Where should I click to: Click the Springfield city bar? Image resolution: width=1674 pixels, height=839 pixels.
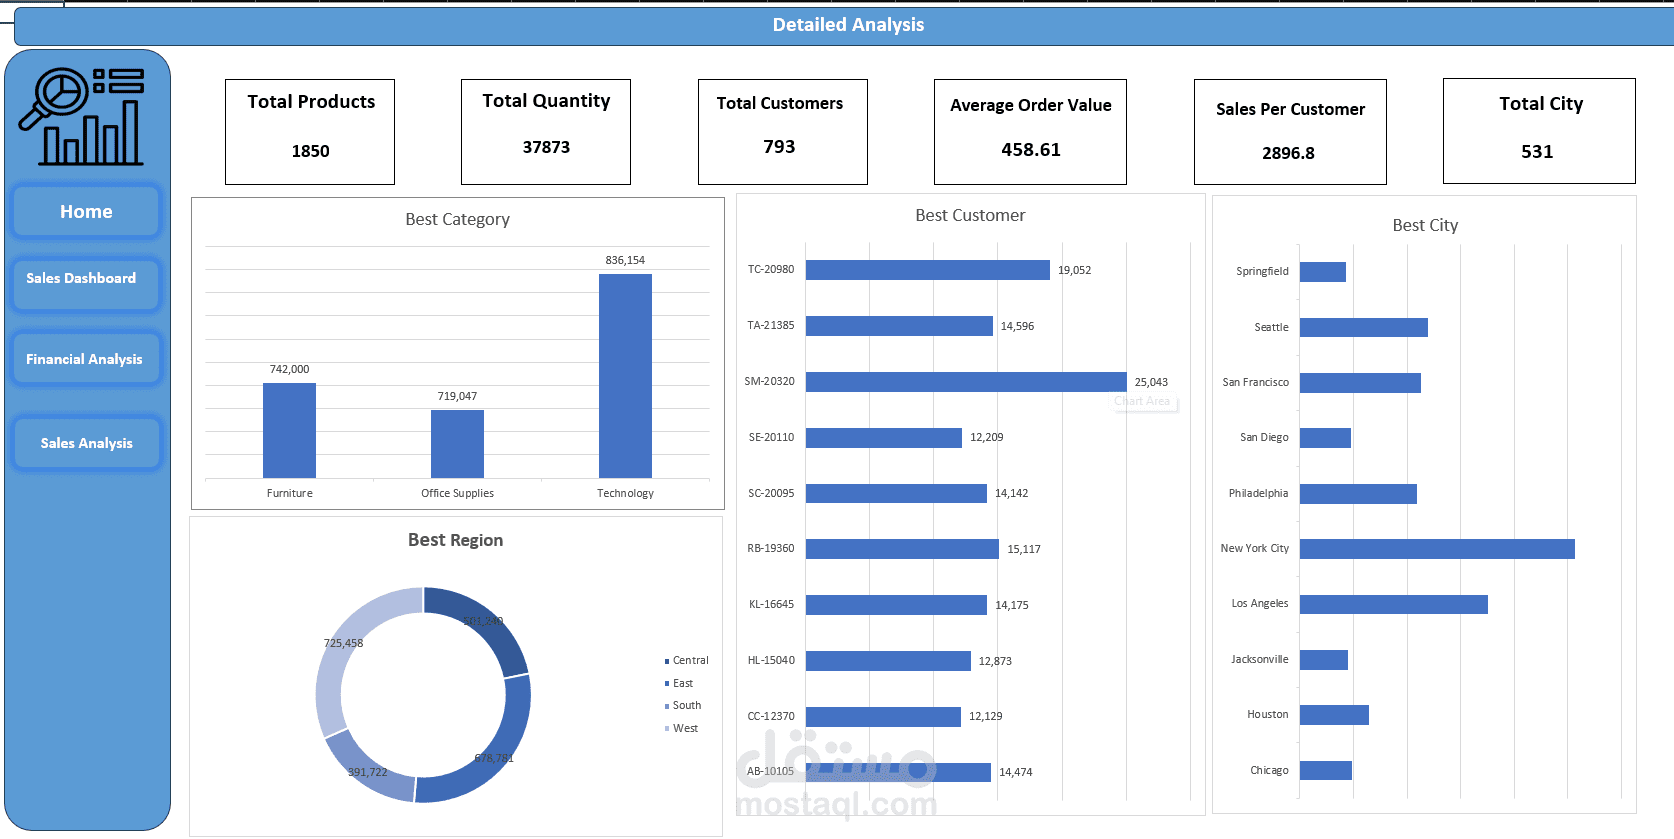(1323, 272)
